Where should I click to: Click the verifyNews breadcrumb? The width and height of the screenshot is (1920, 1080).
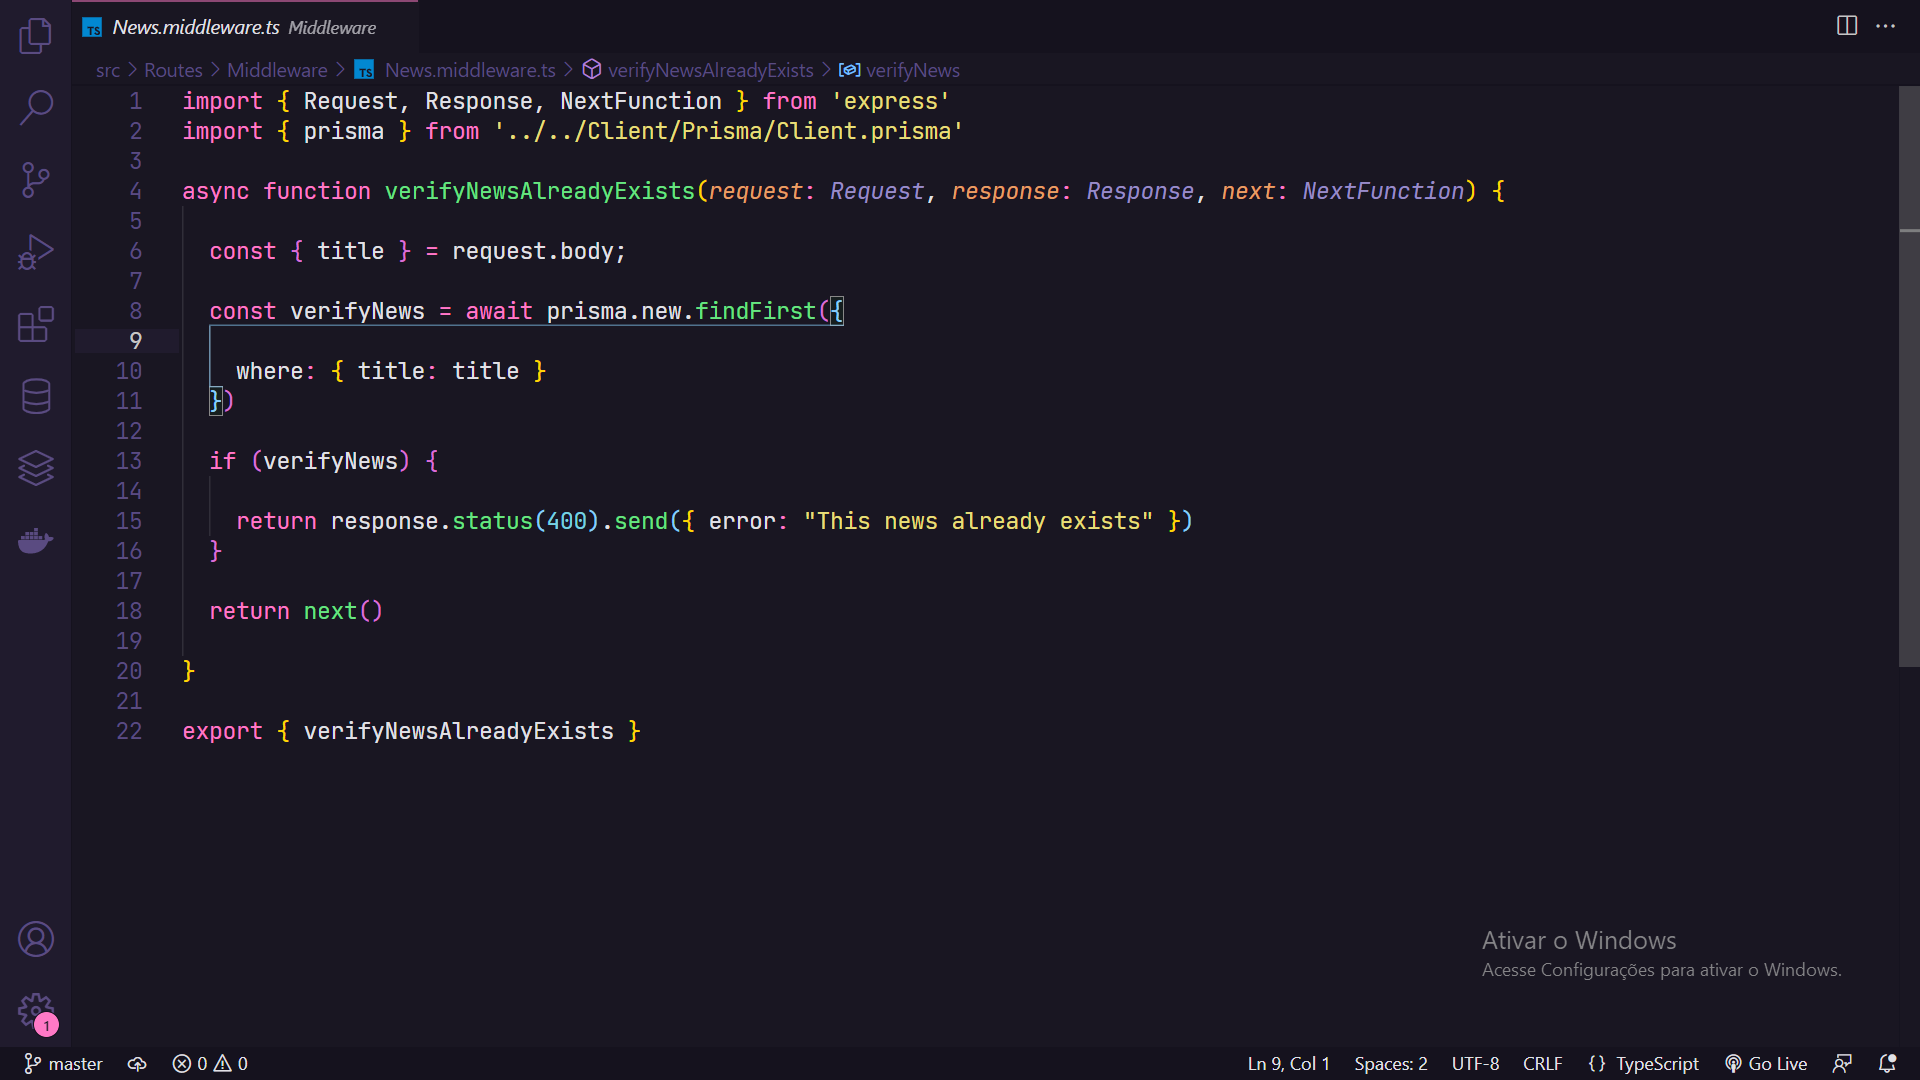(x=900, y=70)
